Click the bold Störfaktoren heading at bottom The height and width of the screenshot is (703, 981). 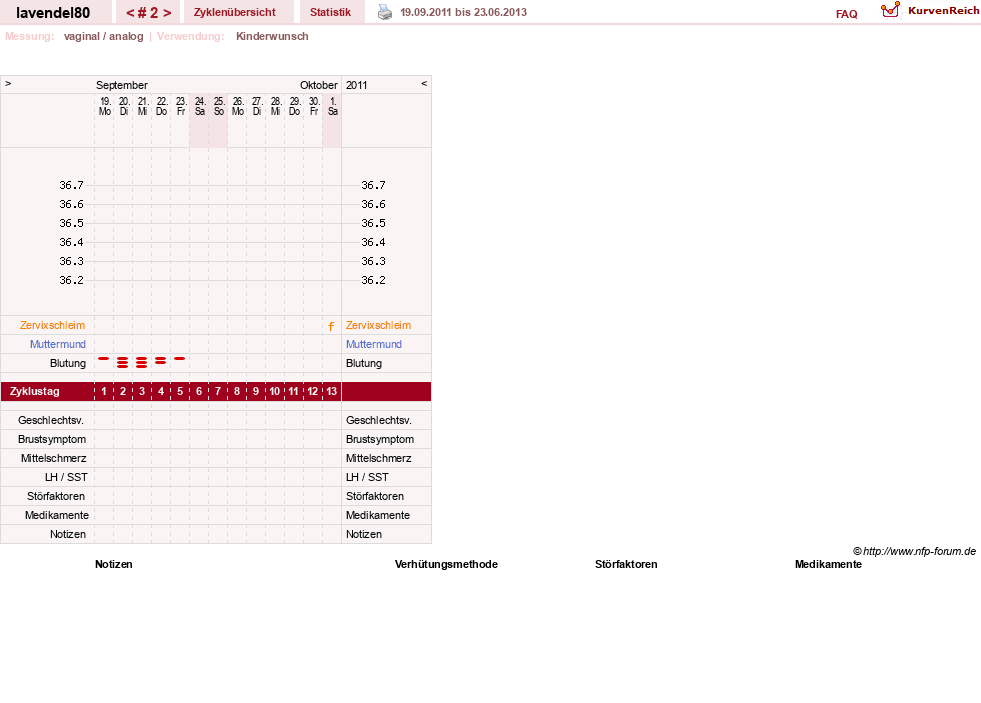(626, 564)
